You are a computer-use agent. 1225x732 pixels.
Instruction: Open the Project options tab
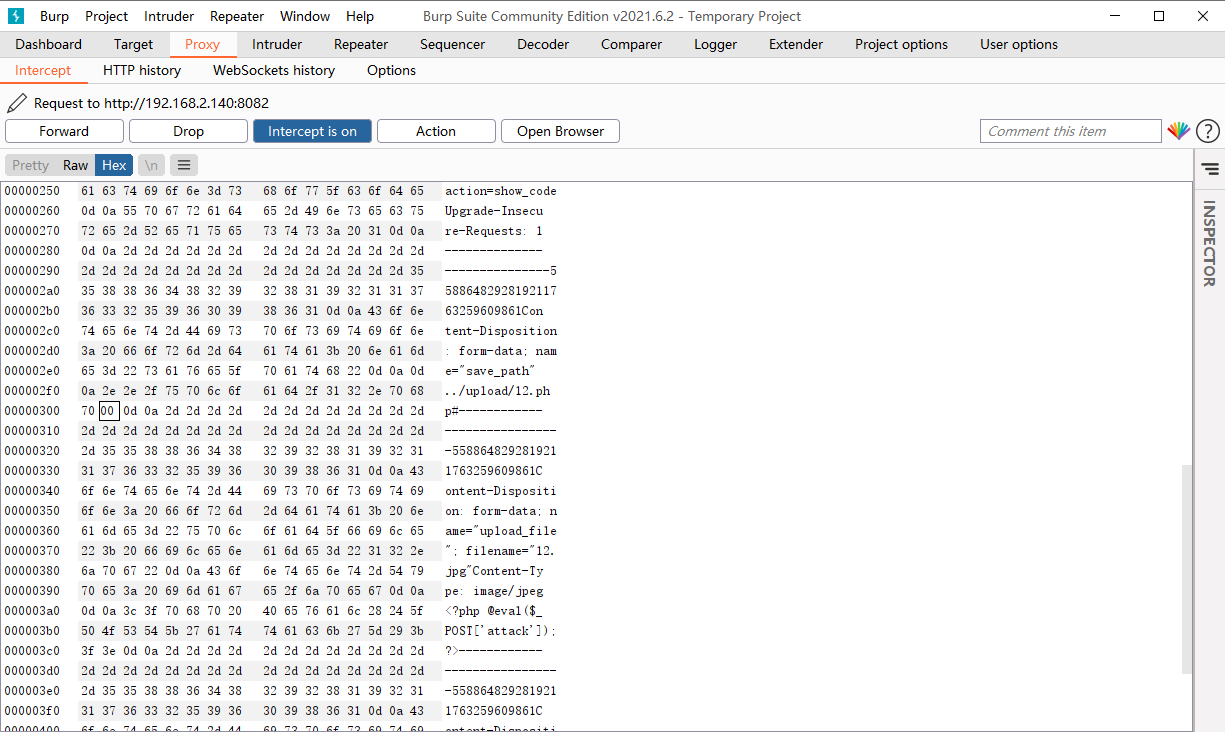901,44
